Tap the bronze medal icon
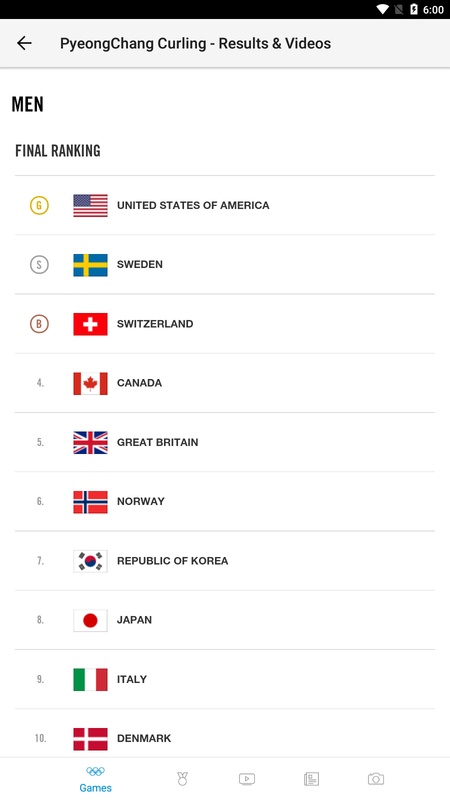450x800 pixels. pos(39,323)
